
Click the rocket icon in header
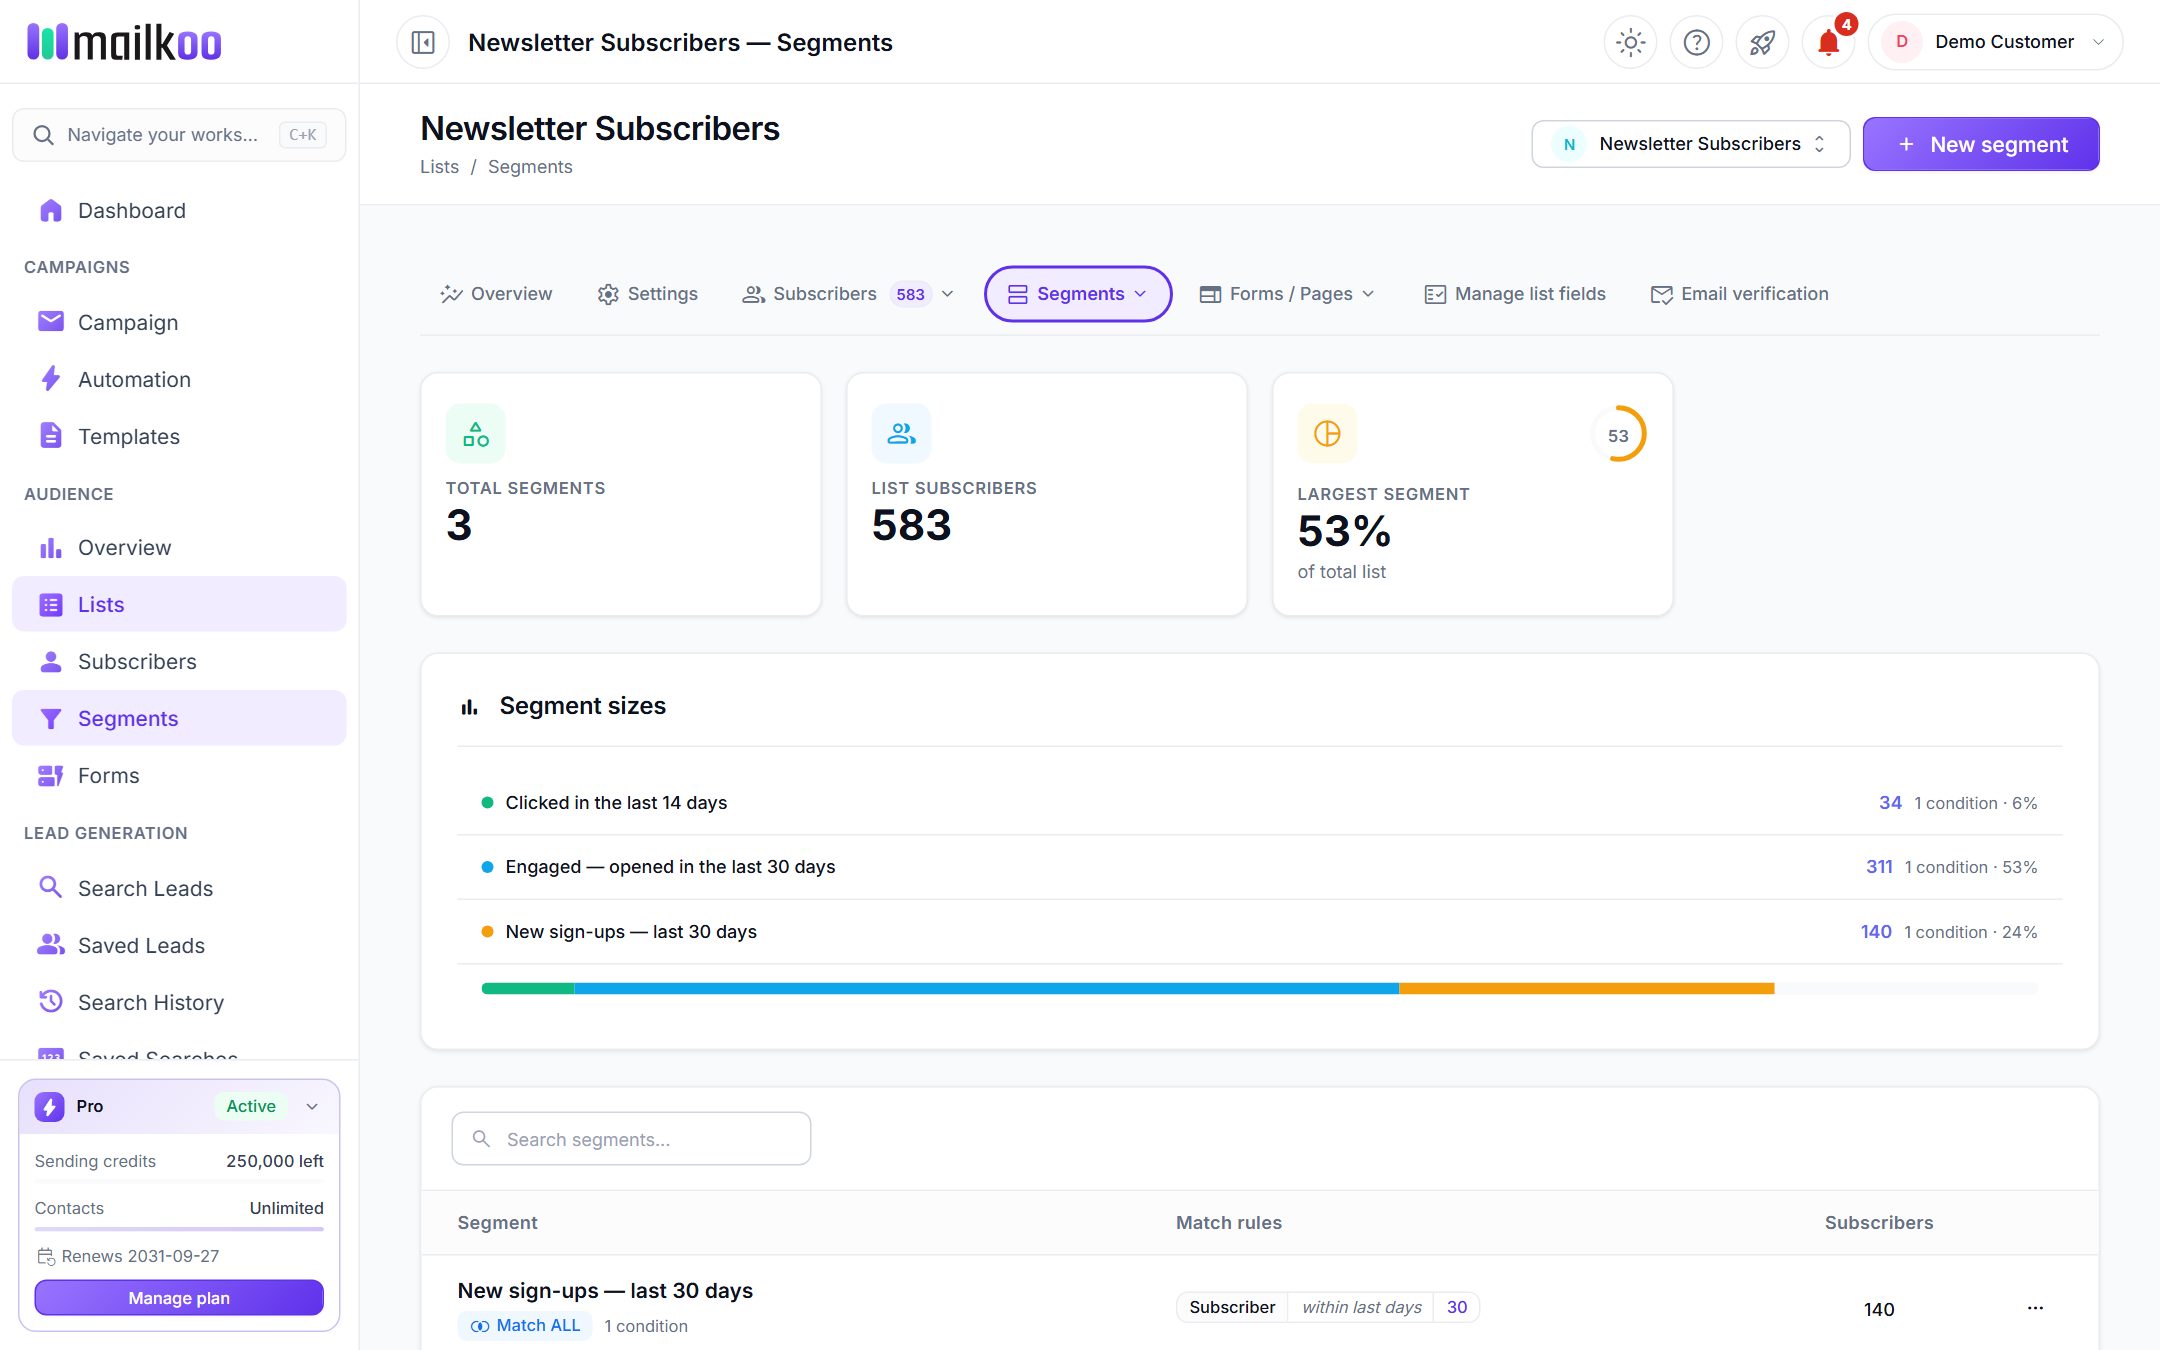tap(1762, 42)
